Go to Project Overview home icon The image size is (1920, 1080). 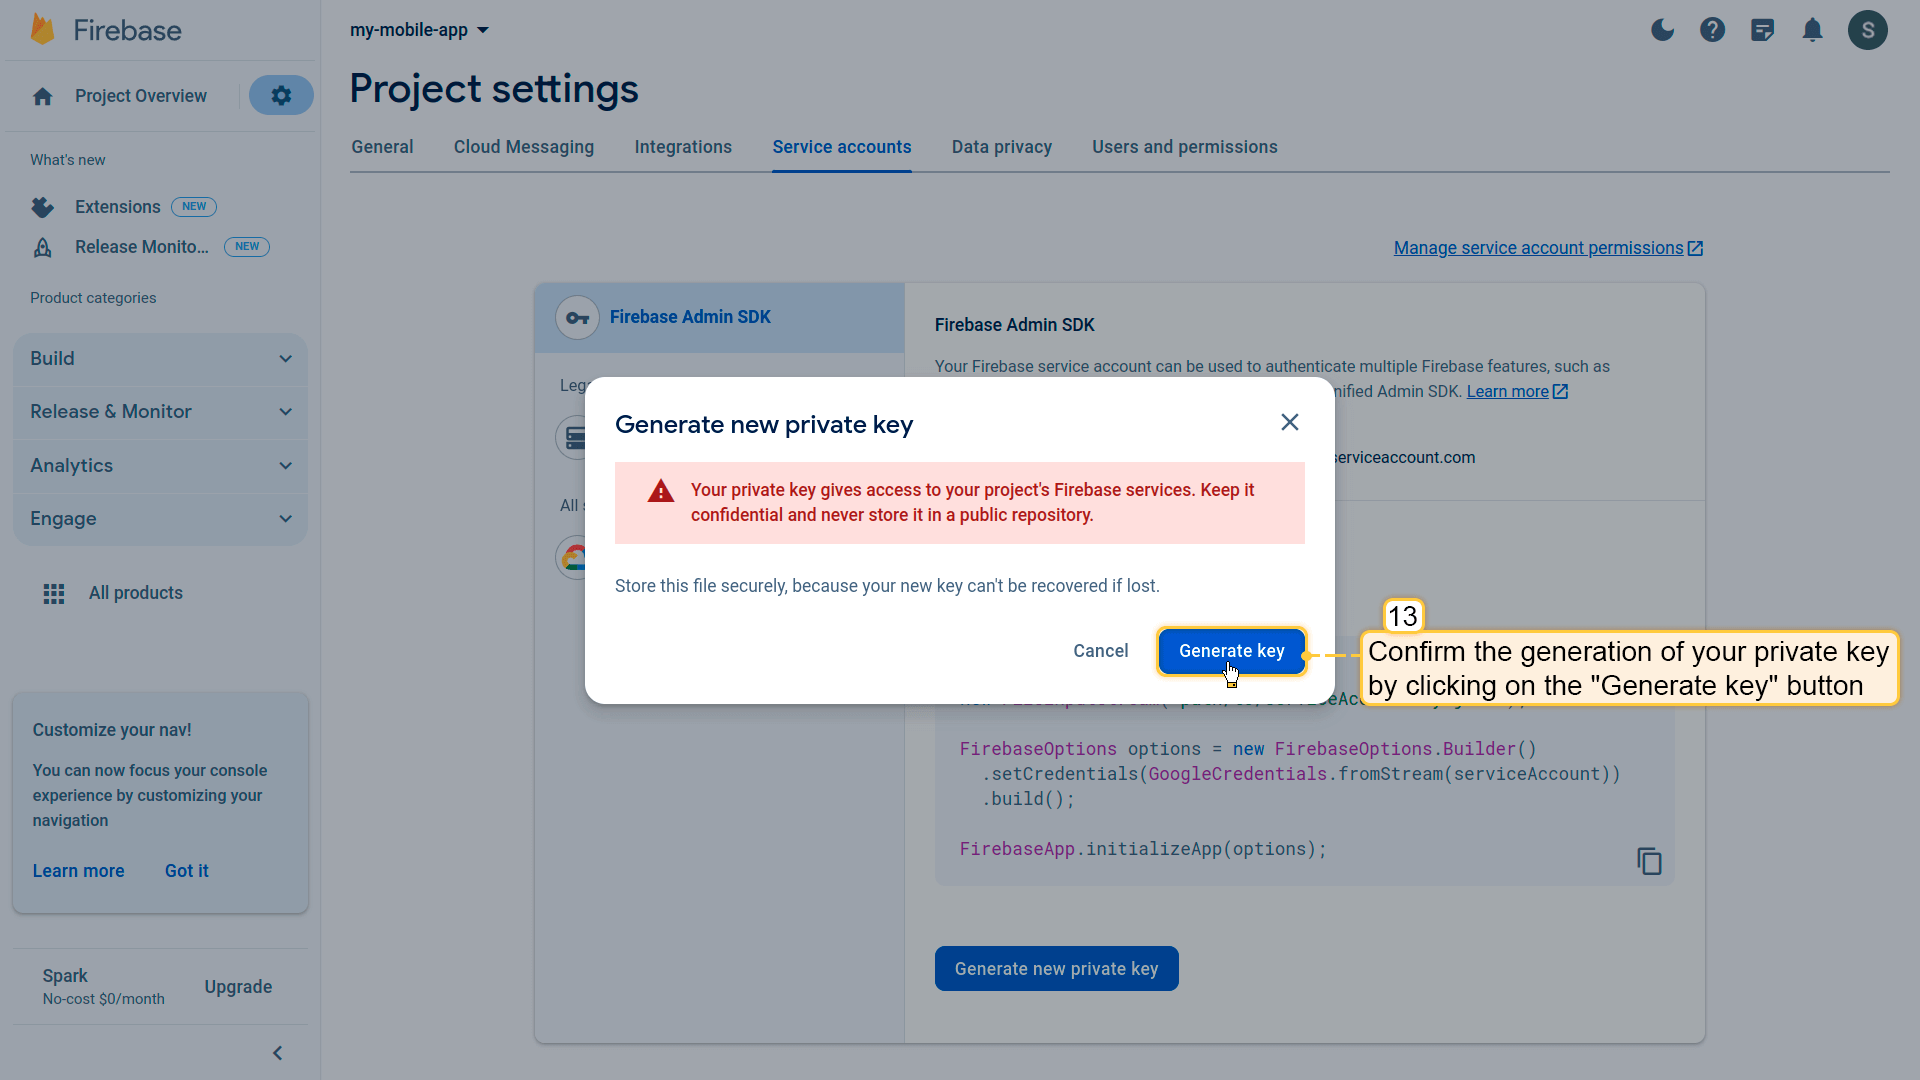coord(42,96)
